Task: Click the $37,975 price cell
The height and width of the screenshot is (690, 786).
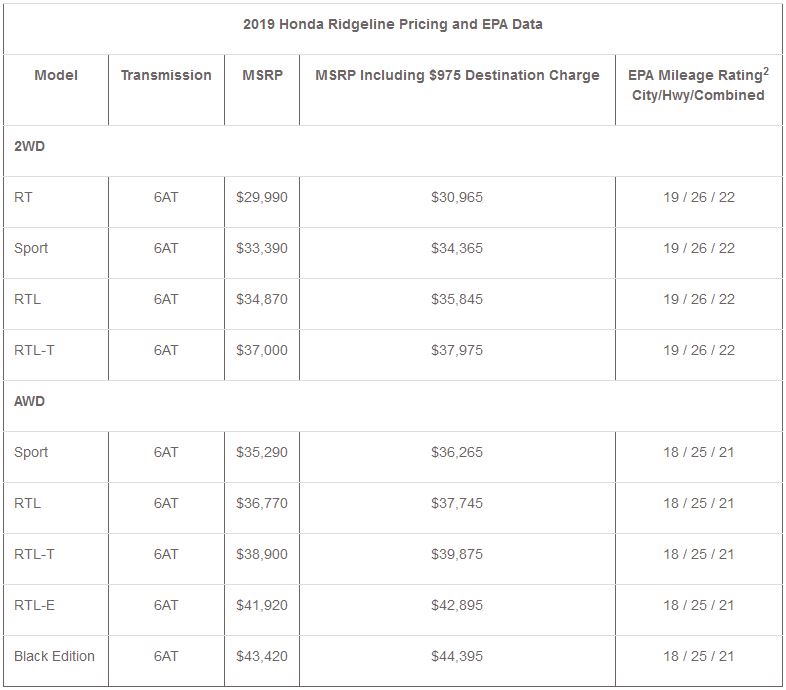Action: [457, 350]
